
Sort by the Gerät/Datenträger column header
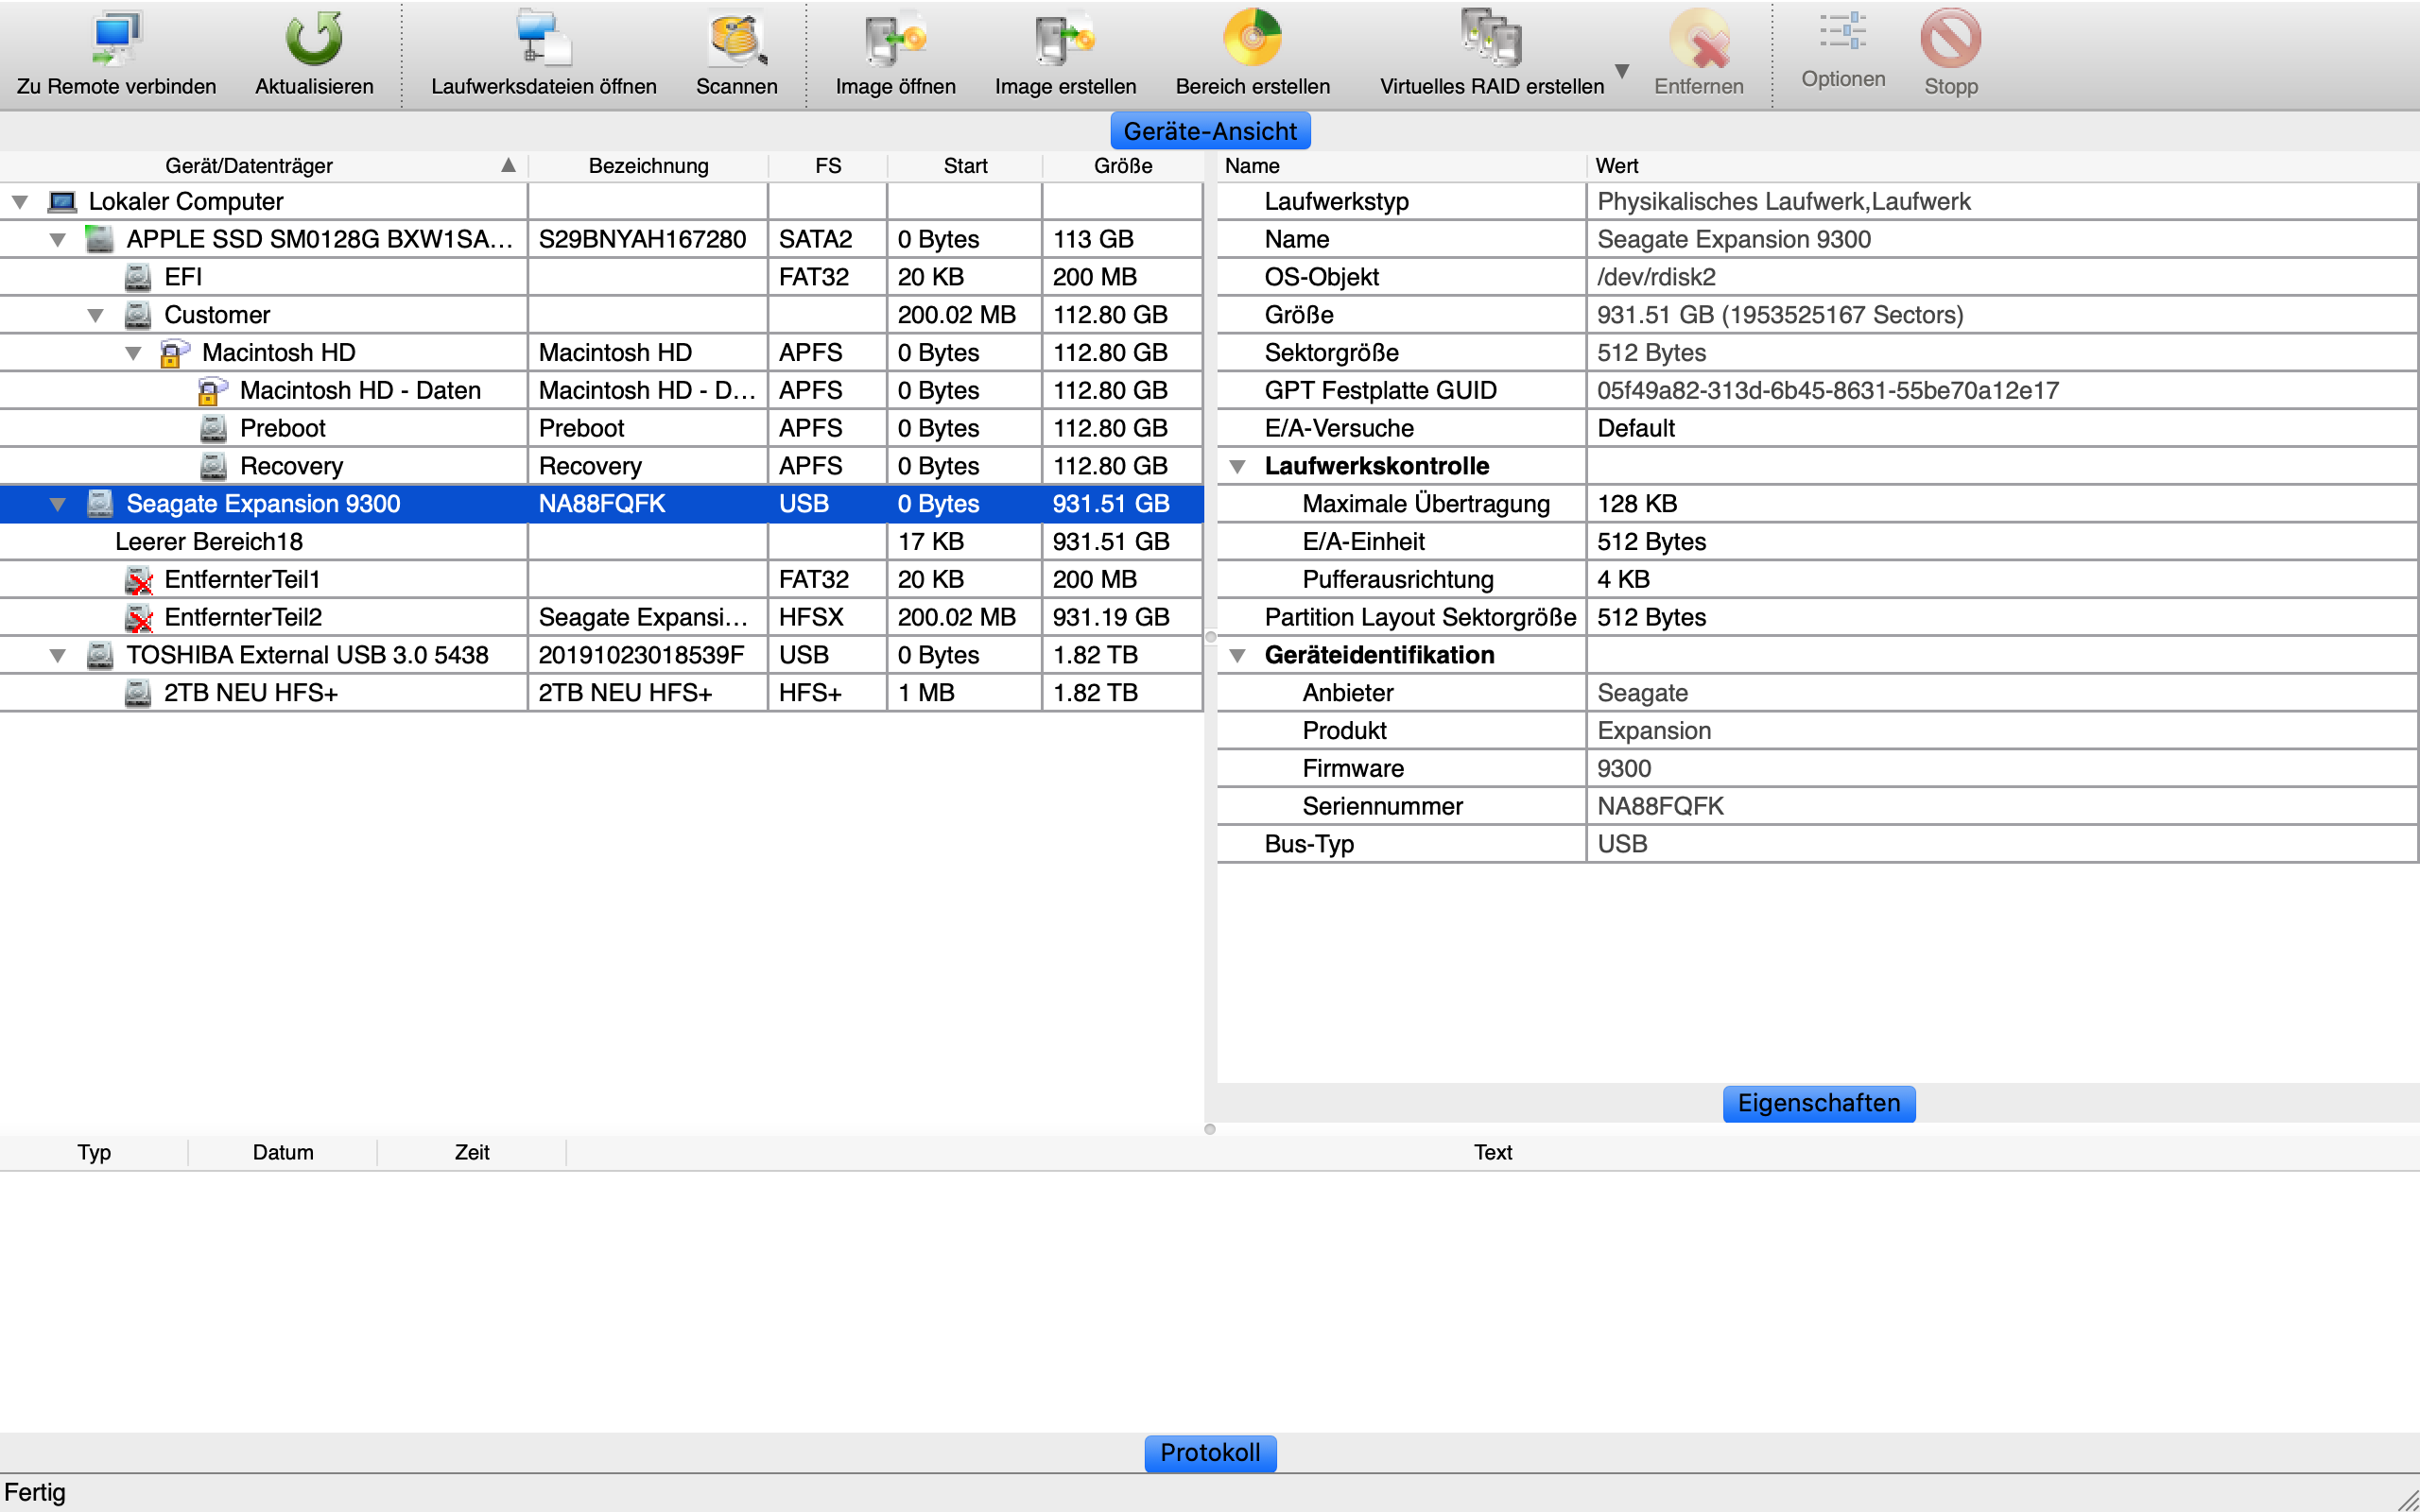pos(249,166)
